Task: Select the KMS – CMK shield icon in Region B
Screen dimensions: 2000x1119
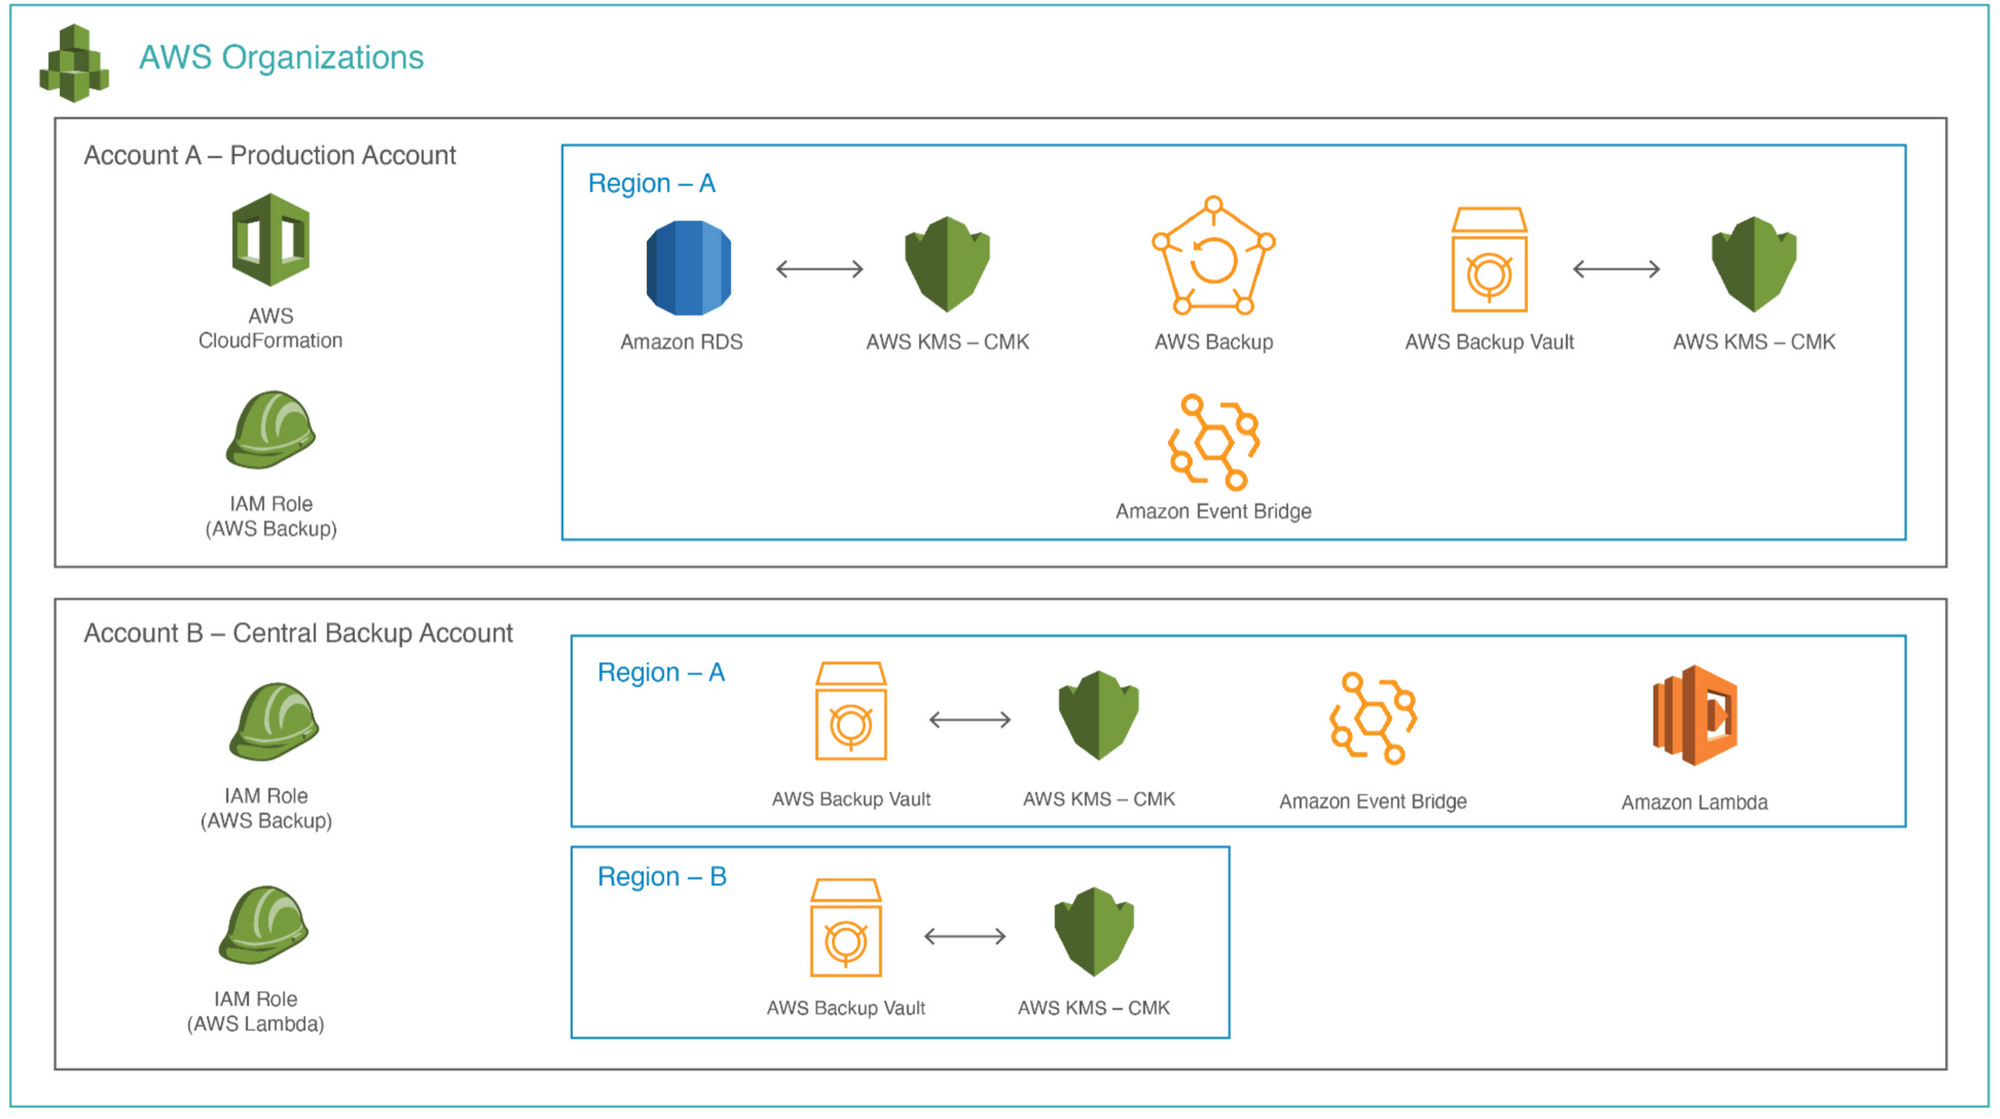Action: click(1094, 930)
